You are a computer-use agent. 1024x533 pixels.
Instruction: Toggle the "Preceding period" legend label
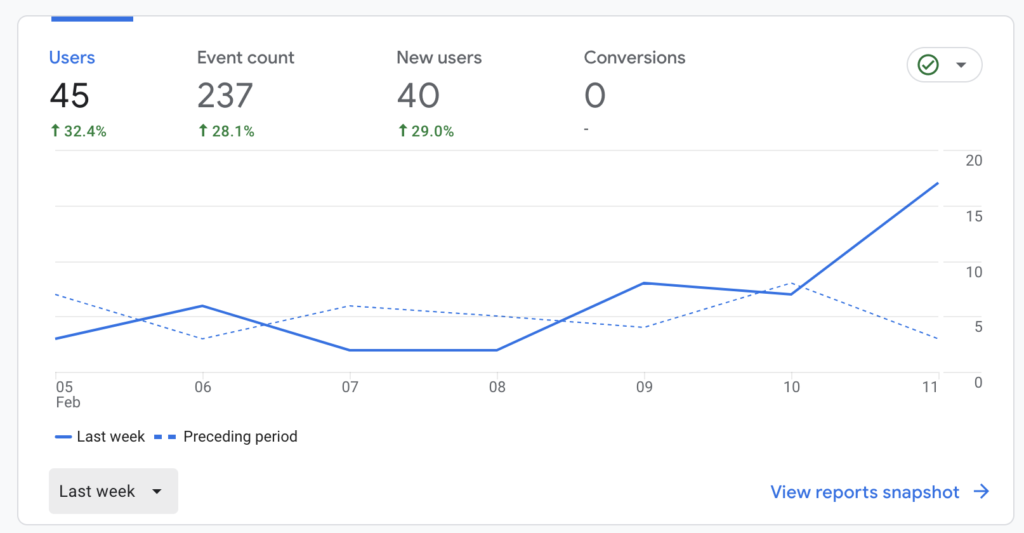(240, 437)
